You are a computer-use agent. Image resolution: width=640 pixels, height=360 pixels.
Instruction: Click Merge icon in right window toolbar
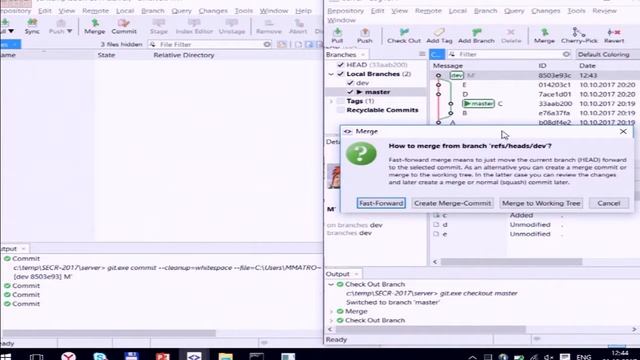click(x=544, y=36)
